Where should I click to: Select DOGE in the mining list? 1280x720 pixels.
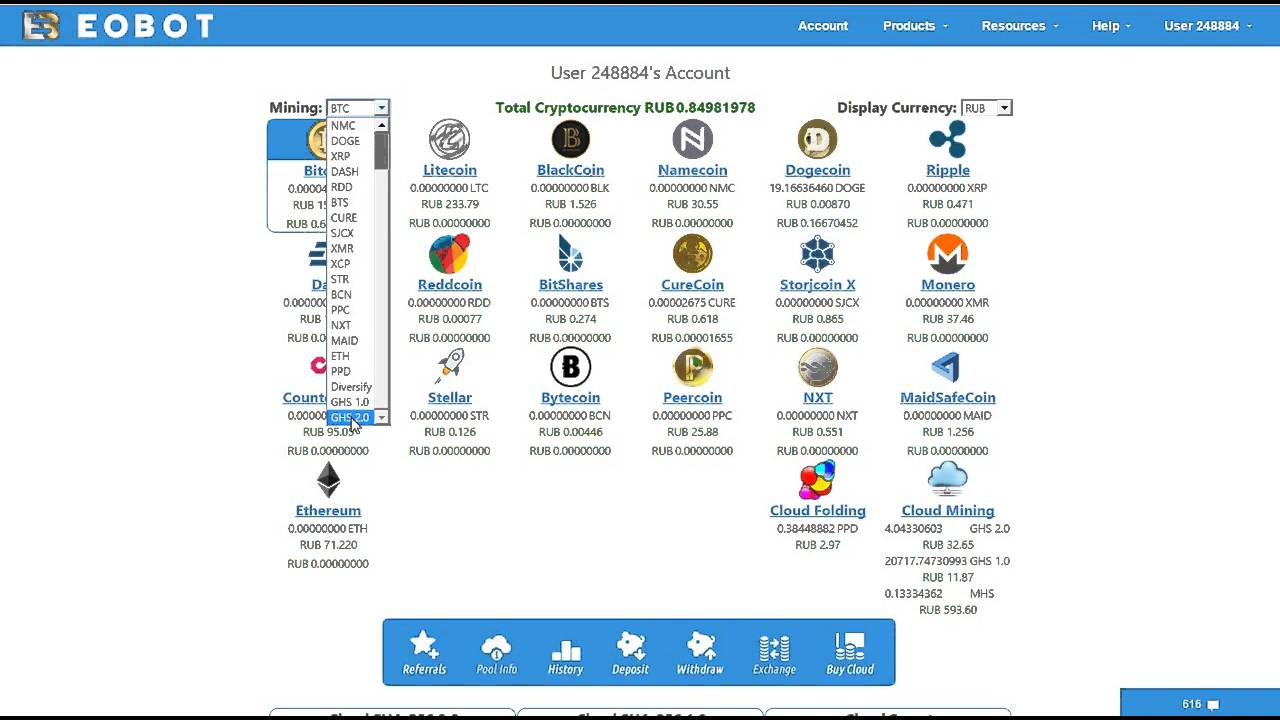coord(351,141)
